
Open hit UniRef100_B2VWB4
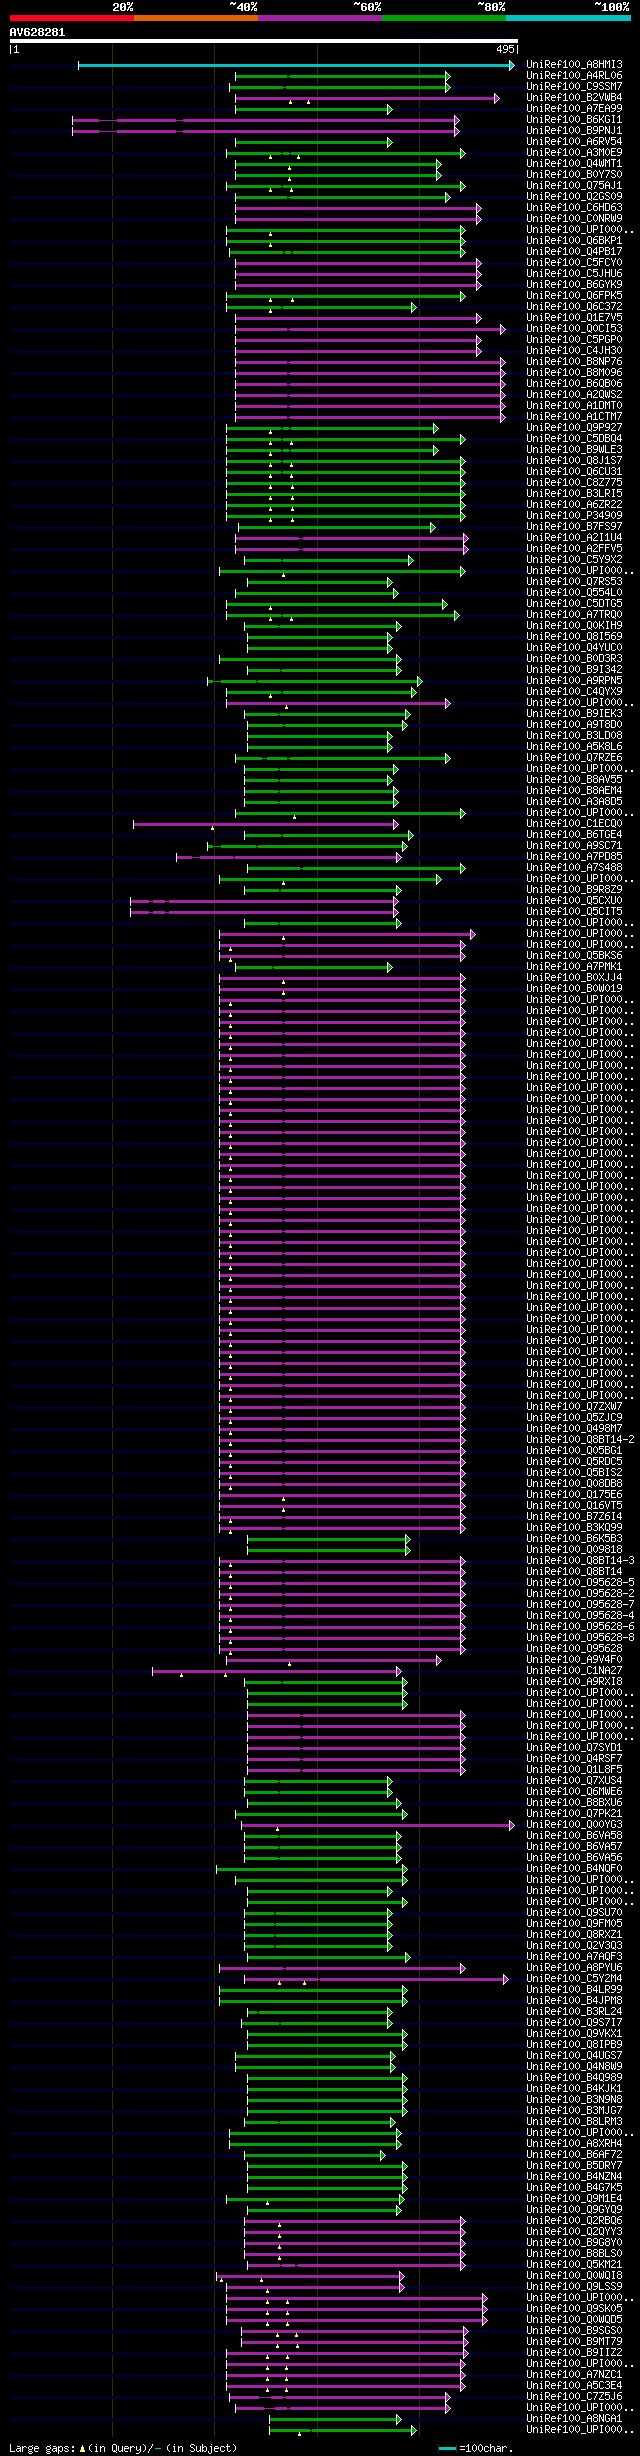[x=574, y=98]
